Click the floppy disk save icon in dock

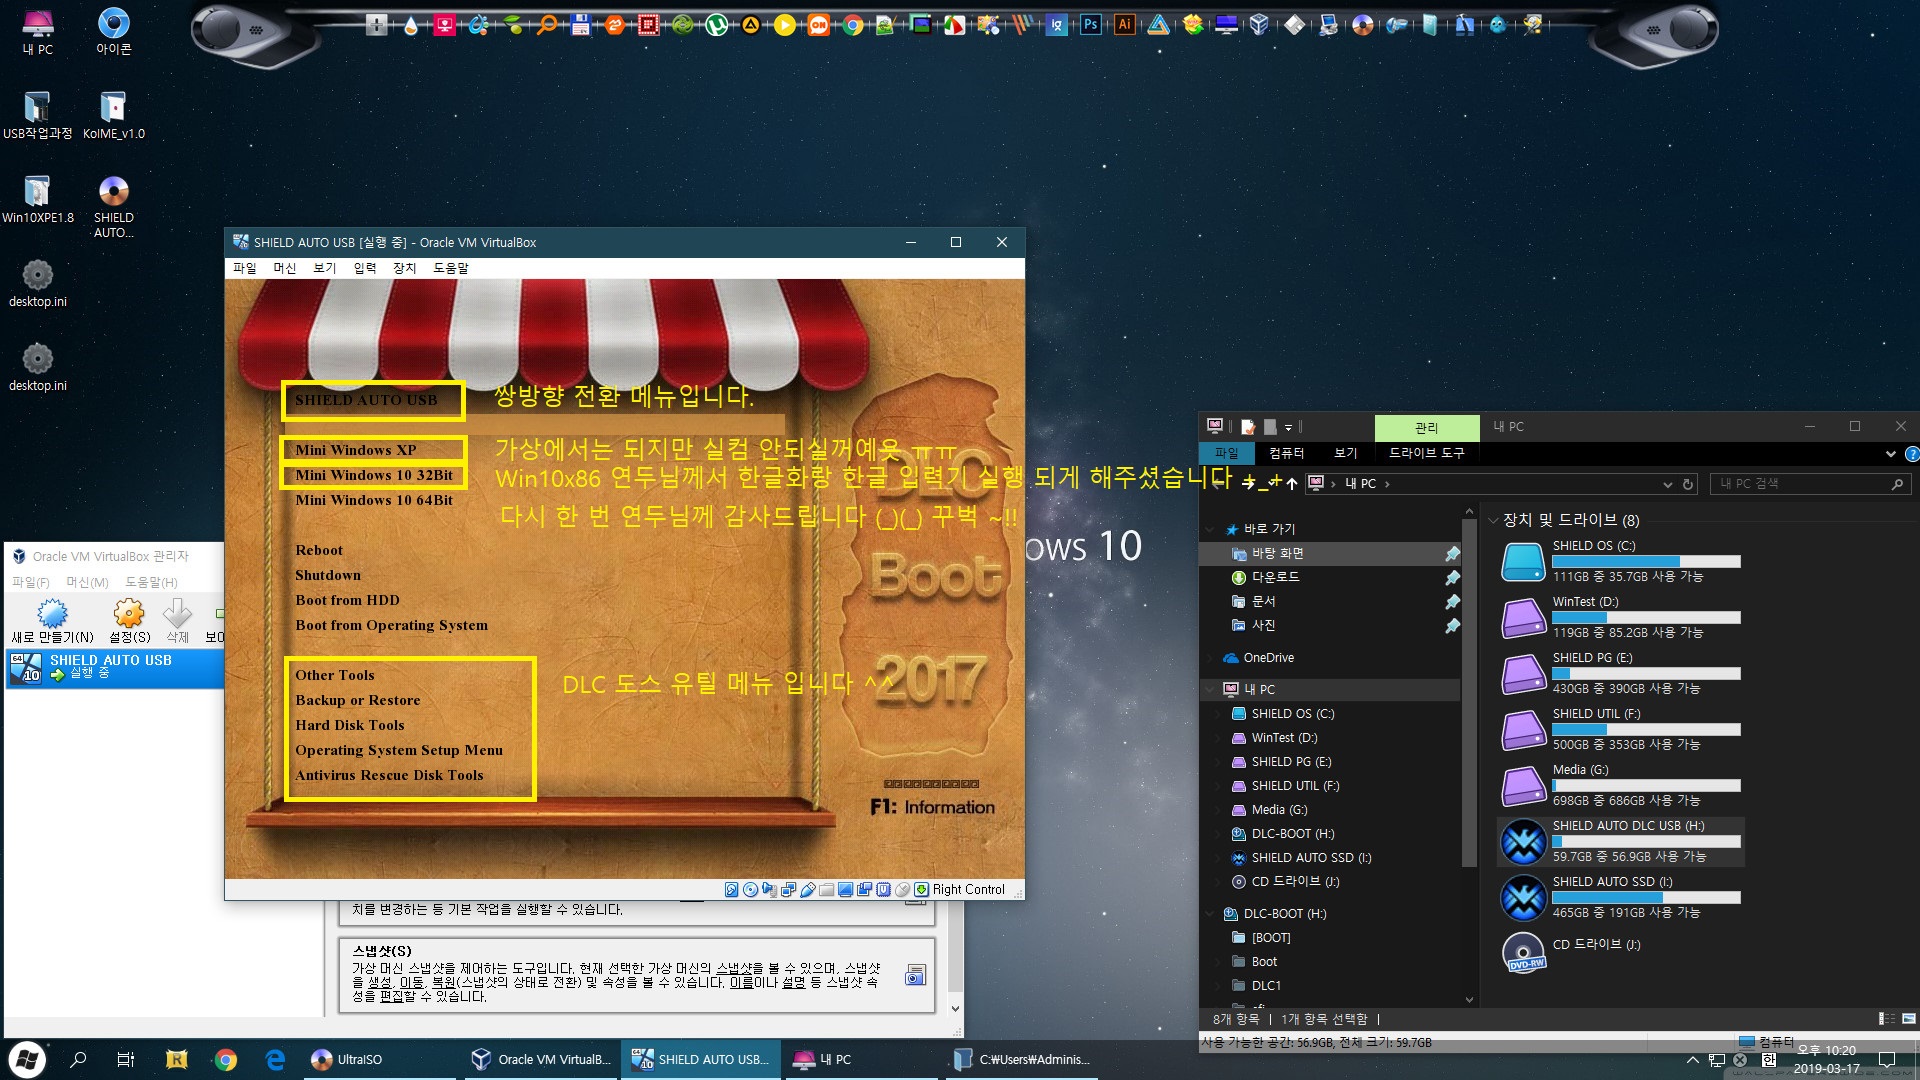tap(580, 25)
